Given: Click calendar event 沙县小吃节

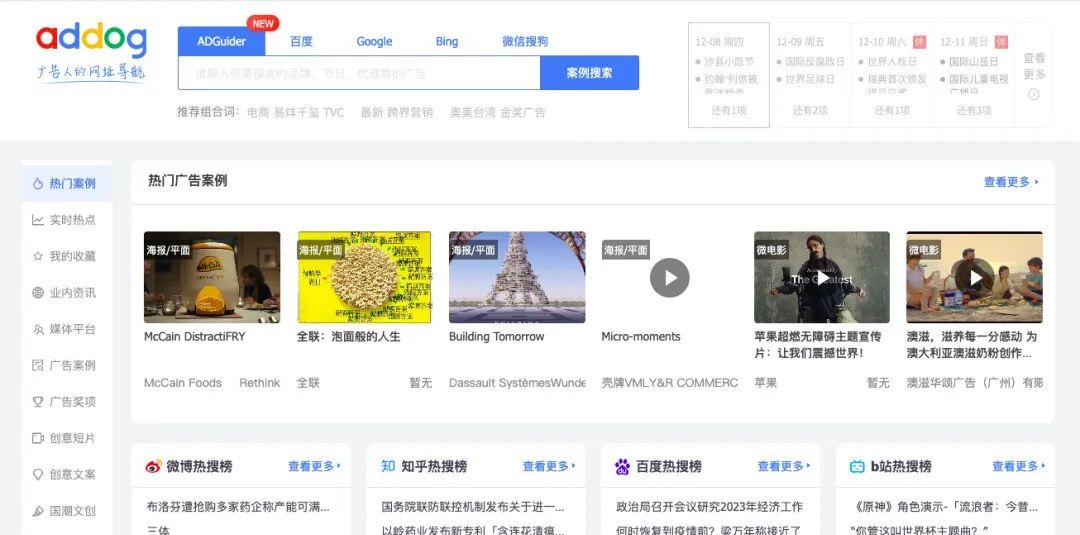Looking at the screenshot, I should point(729,61).
